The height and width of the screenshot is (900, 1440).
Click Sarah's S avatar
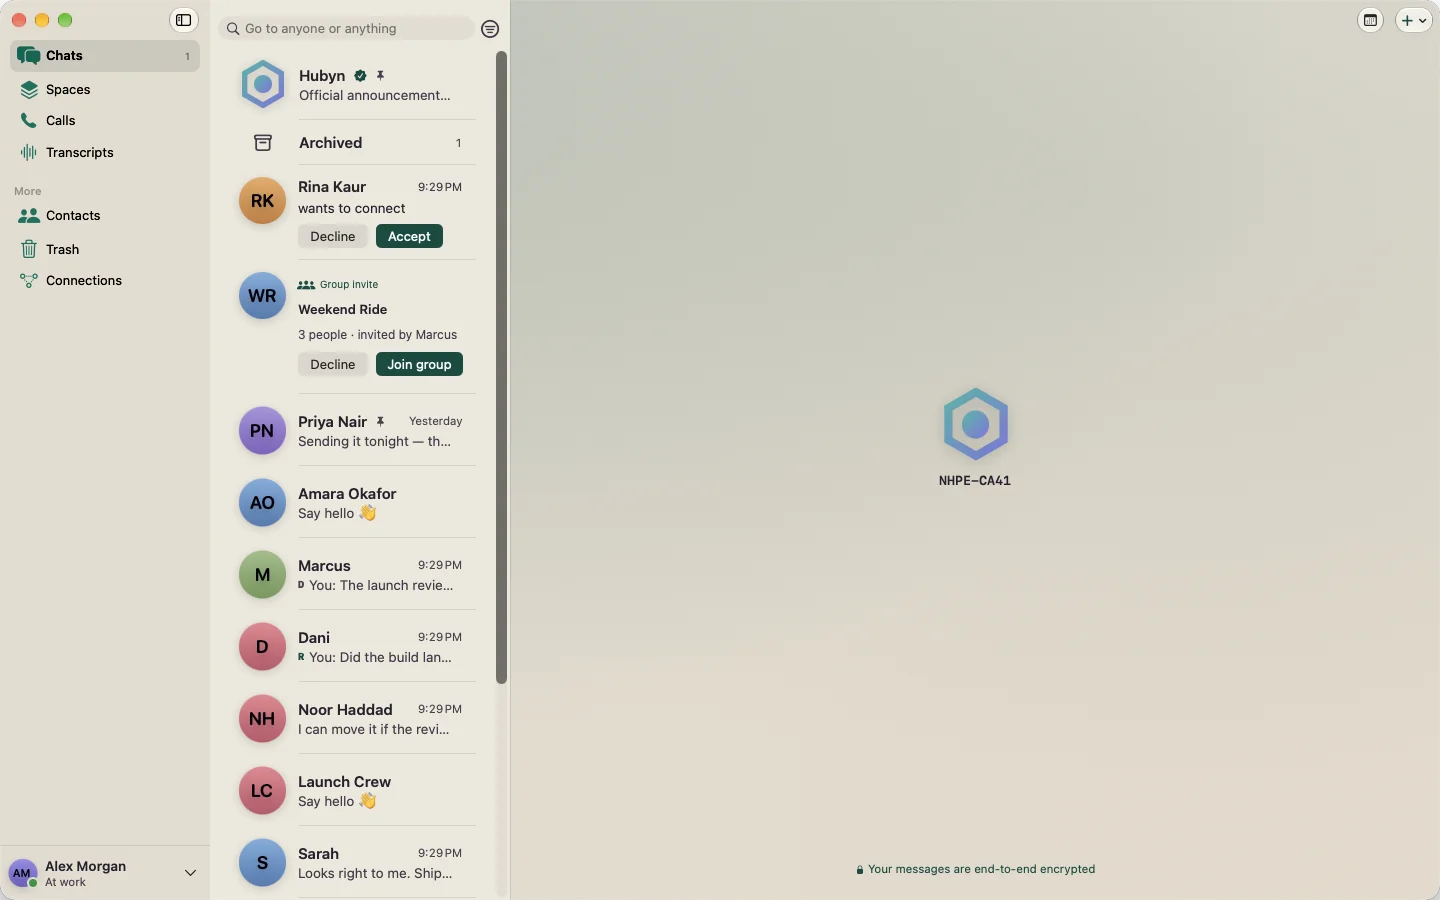coord(262,862)
